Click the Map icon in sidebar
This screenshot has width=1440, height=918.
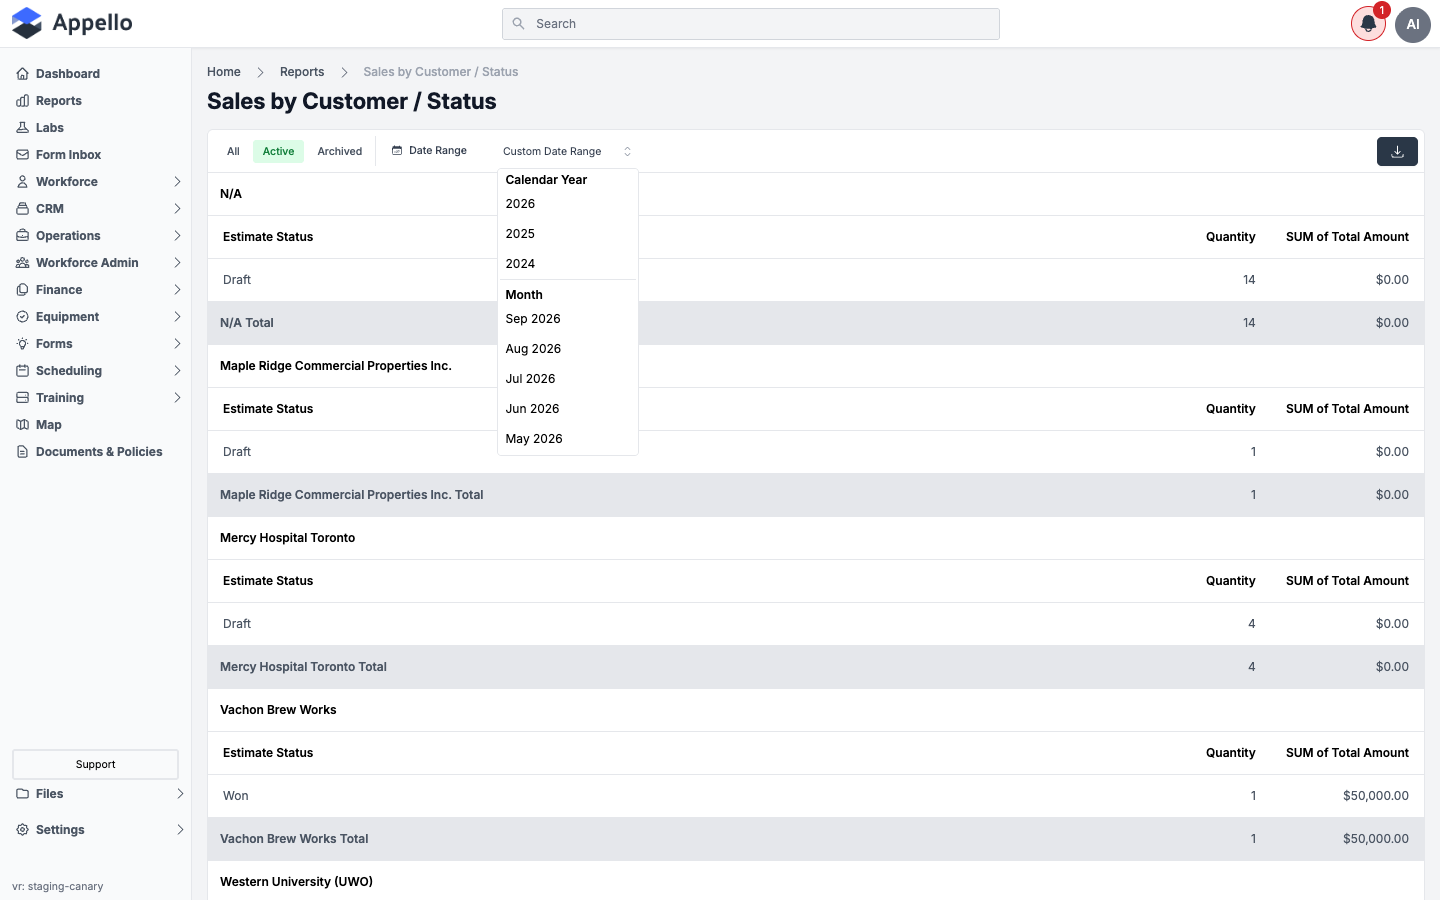point(22,425)
